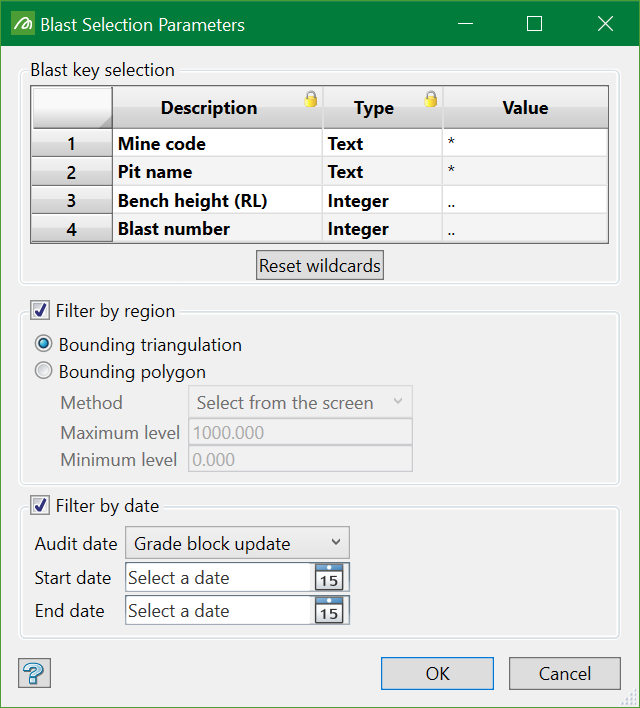Click the help question mark icon
The height and width of the screenshot is (708, 640).
[x=34, y=673]
